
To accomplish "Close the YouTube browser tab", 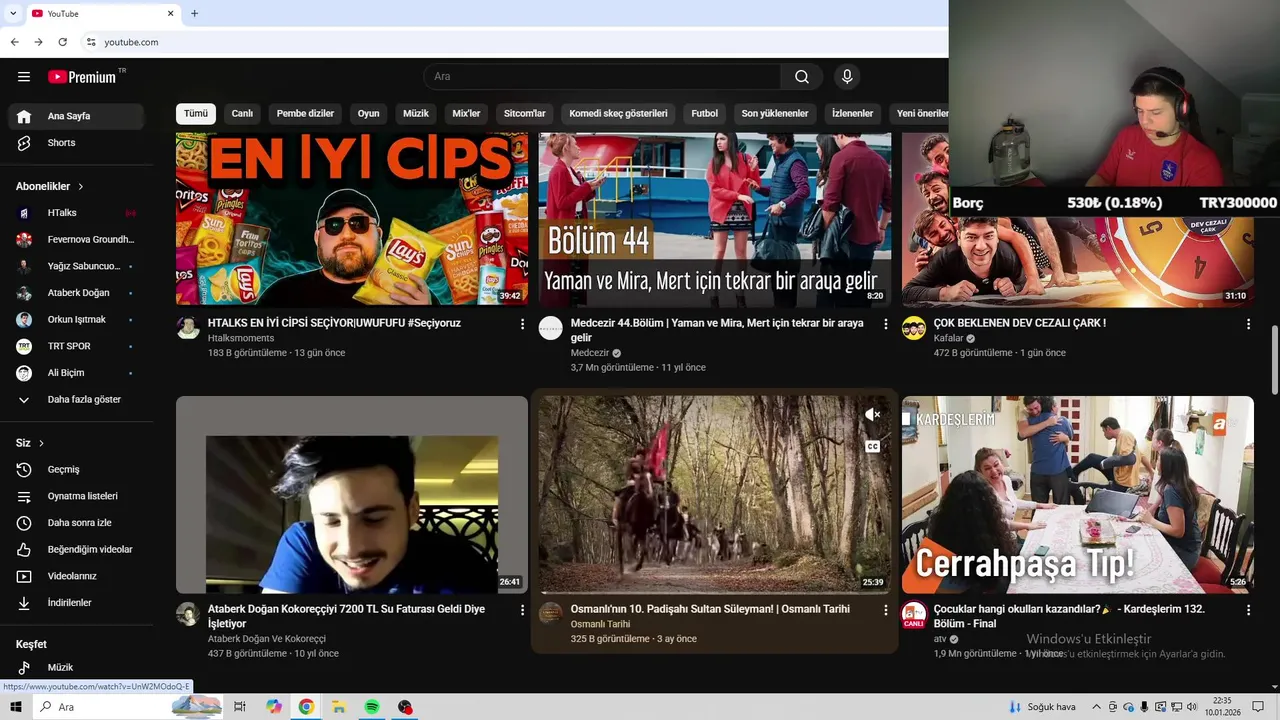I will [170, 13].
